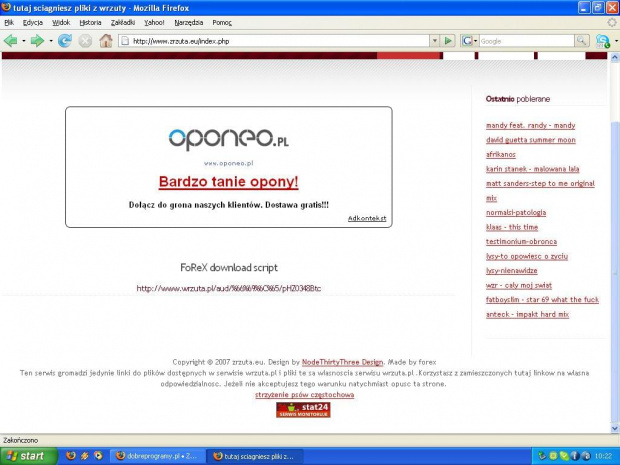Viewport: 620px width, 465px height.
Task: Open the Pomoc menu
Action: point(222,23)
